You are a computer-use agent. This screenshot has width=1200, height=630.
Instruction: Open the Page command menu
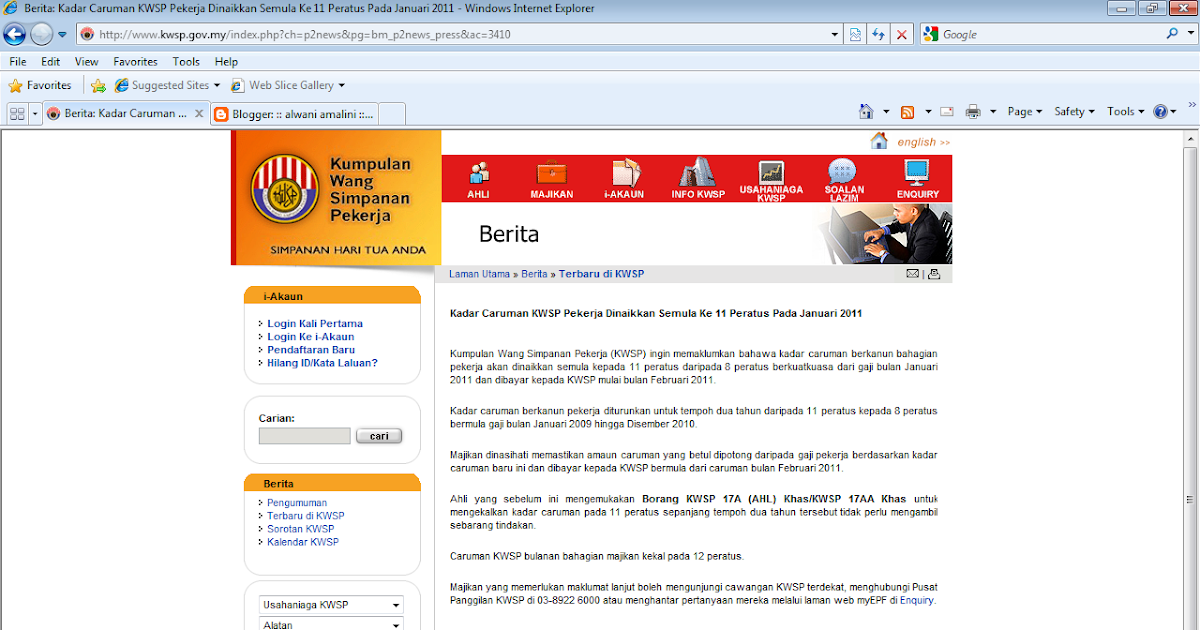[1025, 112]
